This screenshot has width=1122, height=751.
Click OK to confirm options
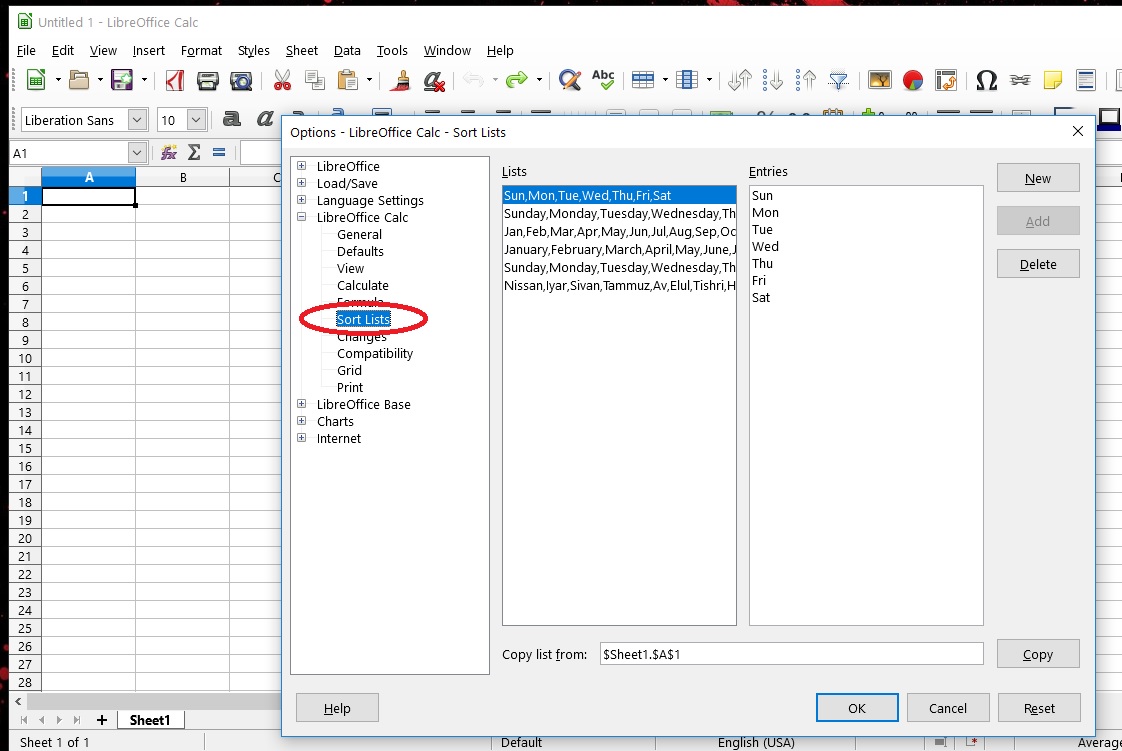click(x=857, y=708)
